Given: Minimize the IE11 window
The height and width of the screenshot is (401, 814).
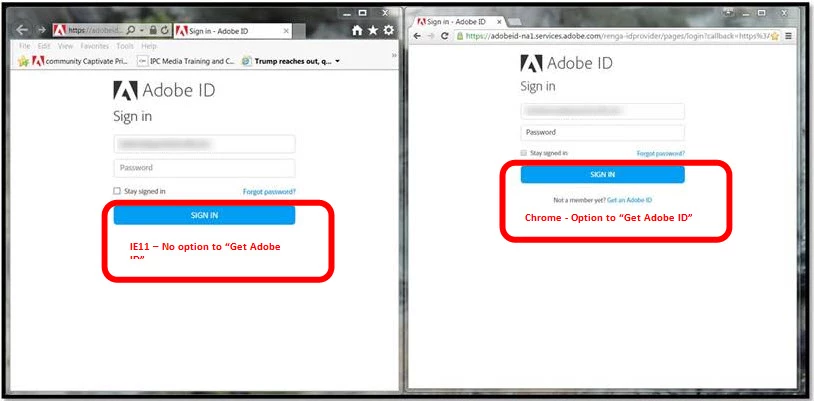Looking at the screenshot, I should (347, 13).
